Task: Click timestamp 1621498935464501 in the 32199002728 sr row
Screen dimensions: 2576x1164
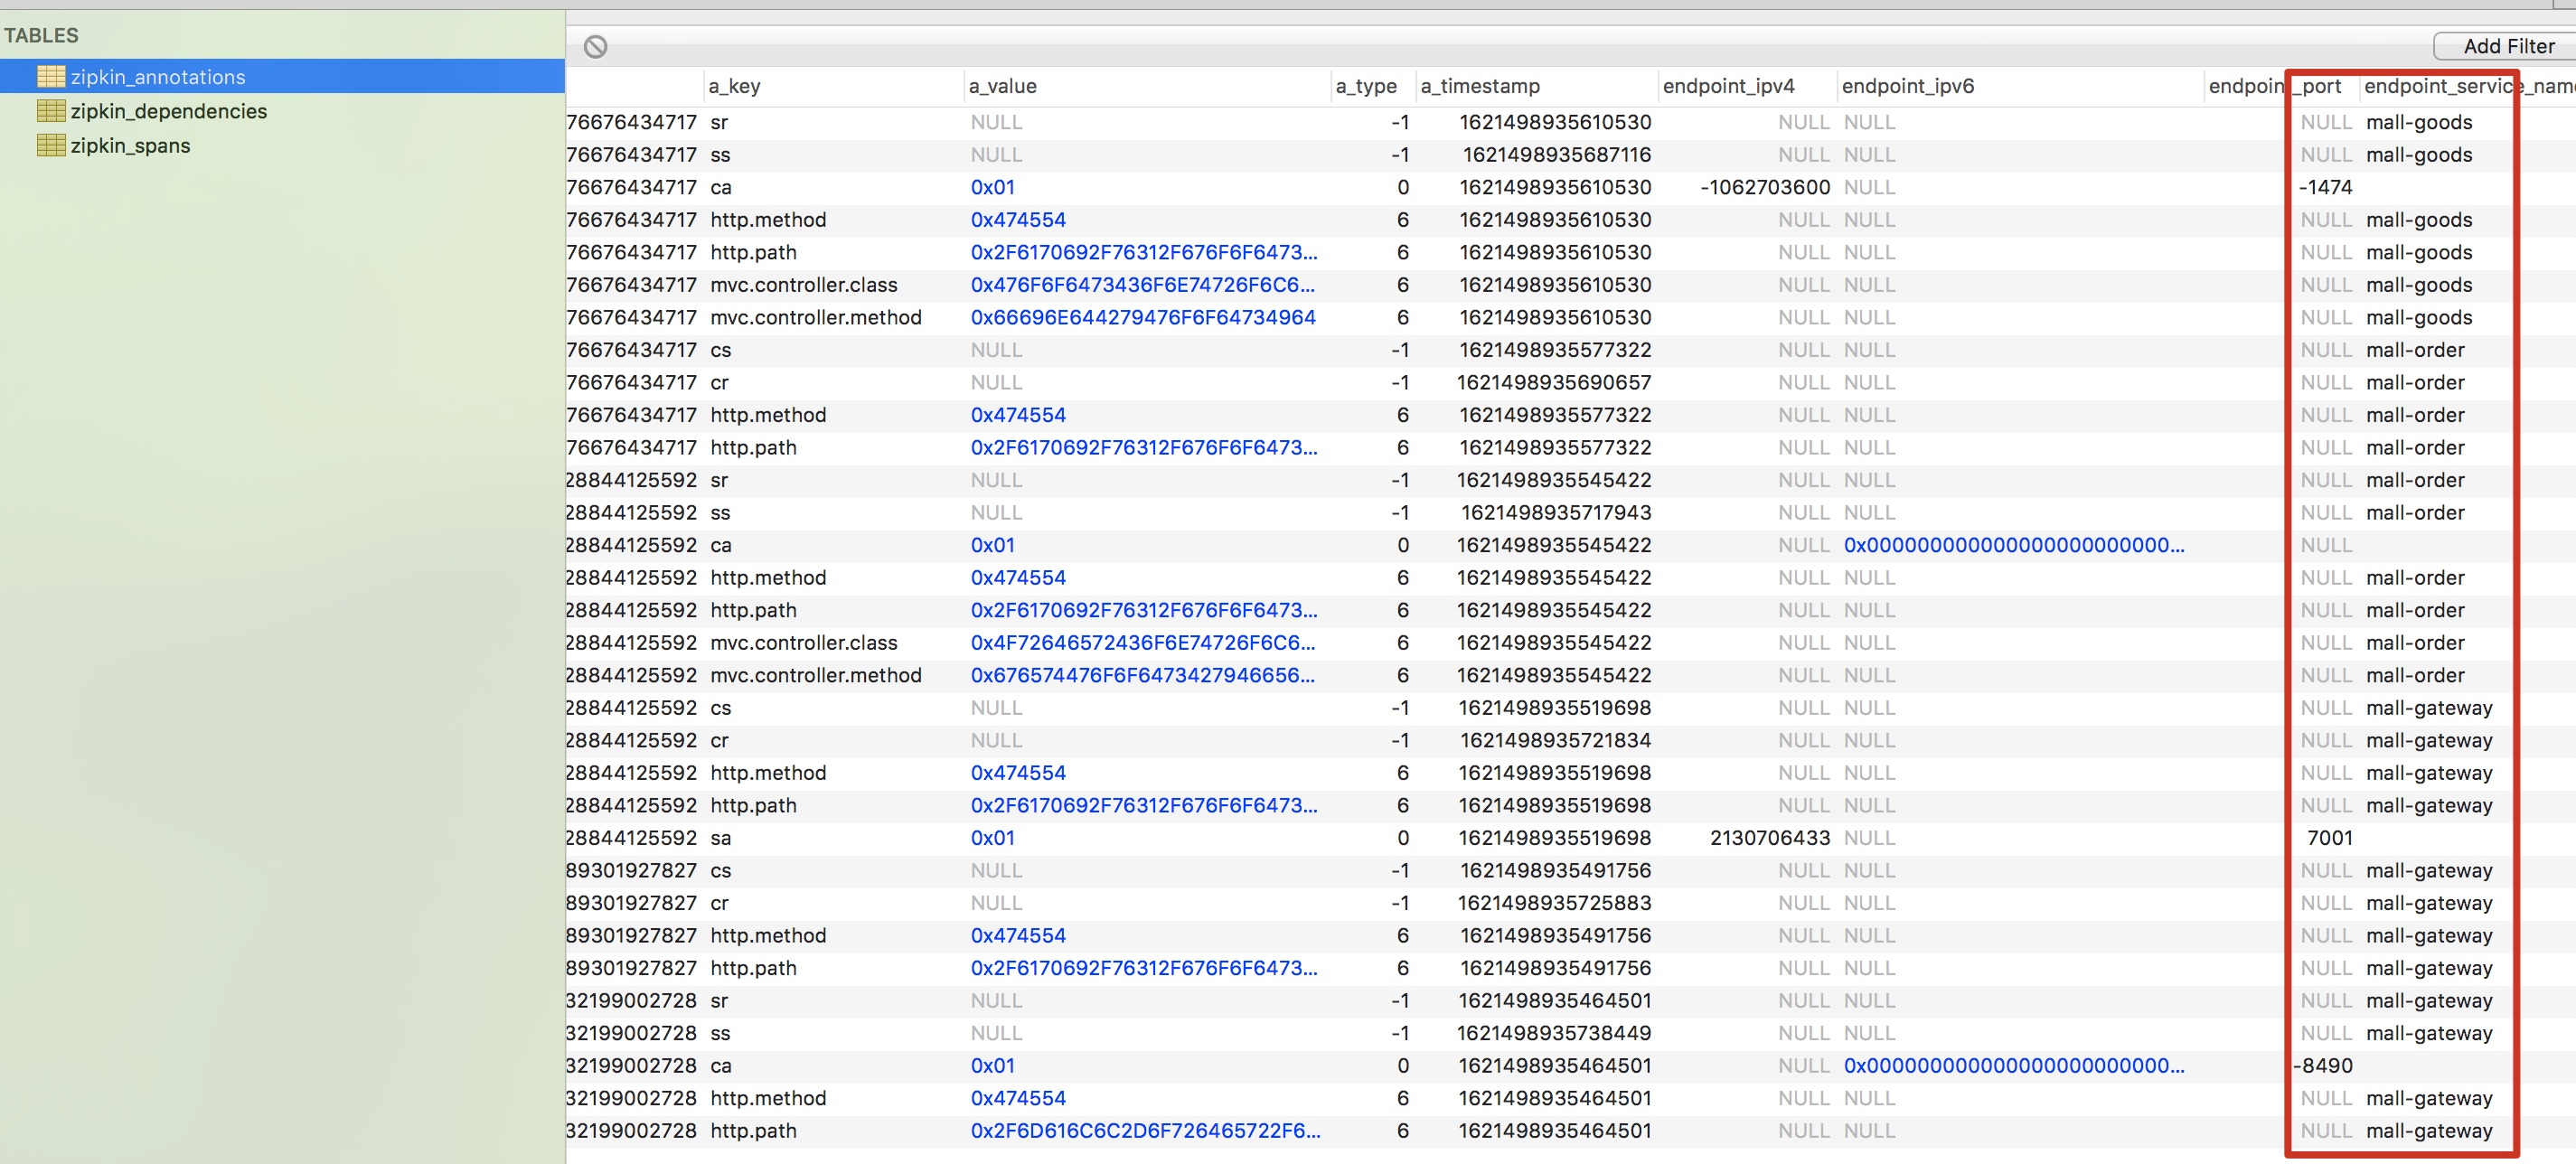Action: tap(1555, 1001)
